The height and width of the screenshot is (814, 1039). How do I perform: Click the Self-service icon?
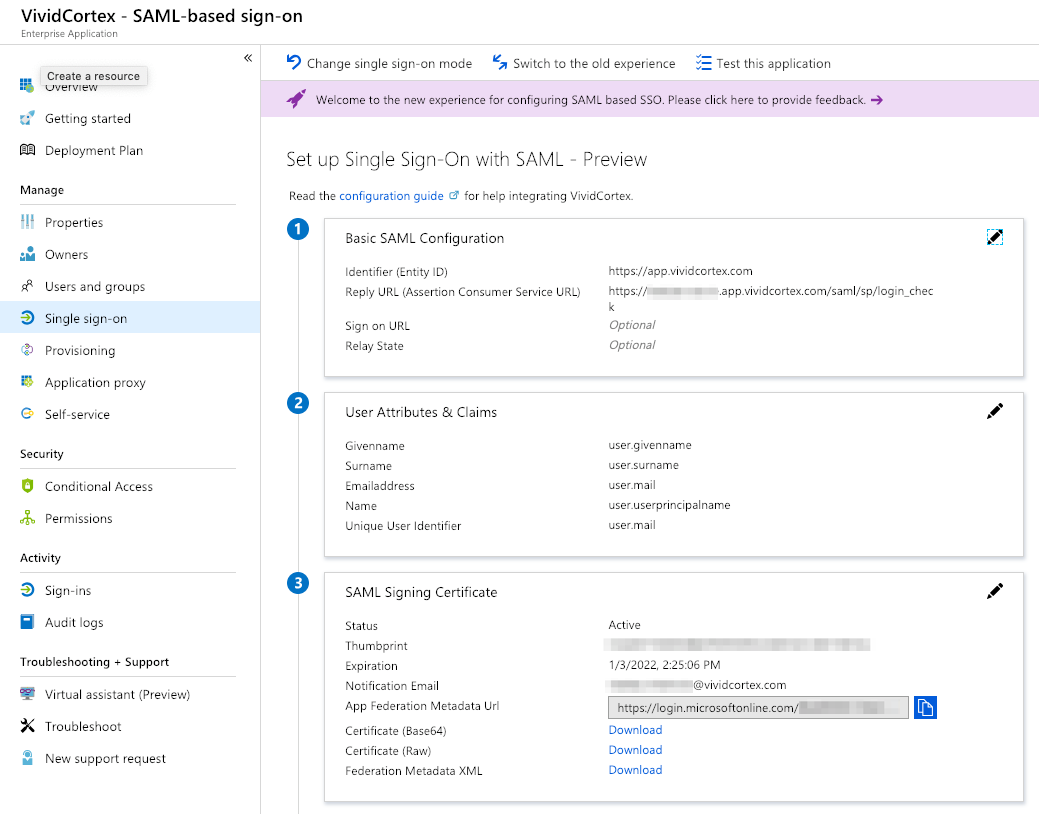click(27, 414)
